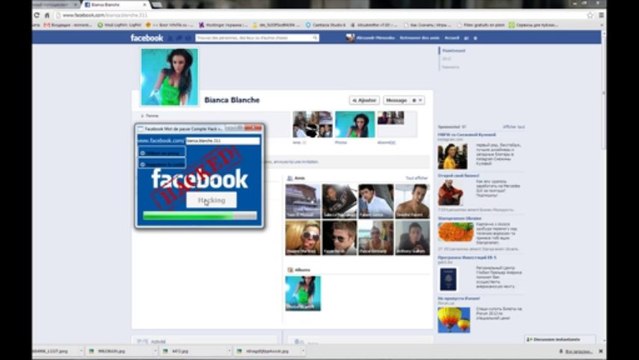Open dropdown arrow of AAY2.jpg download
Screen dimensions: 639x360
point(229,351)
